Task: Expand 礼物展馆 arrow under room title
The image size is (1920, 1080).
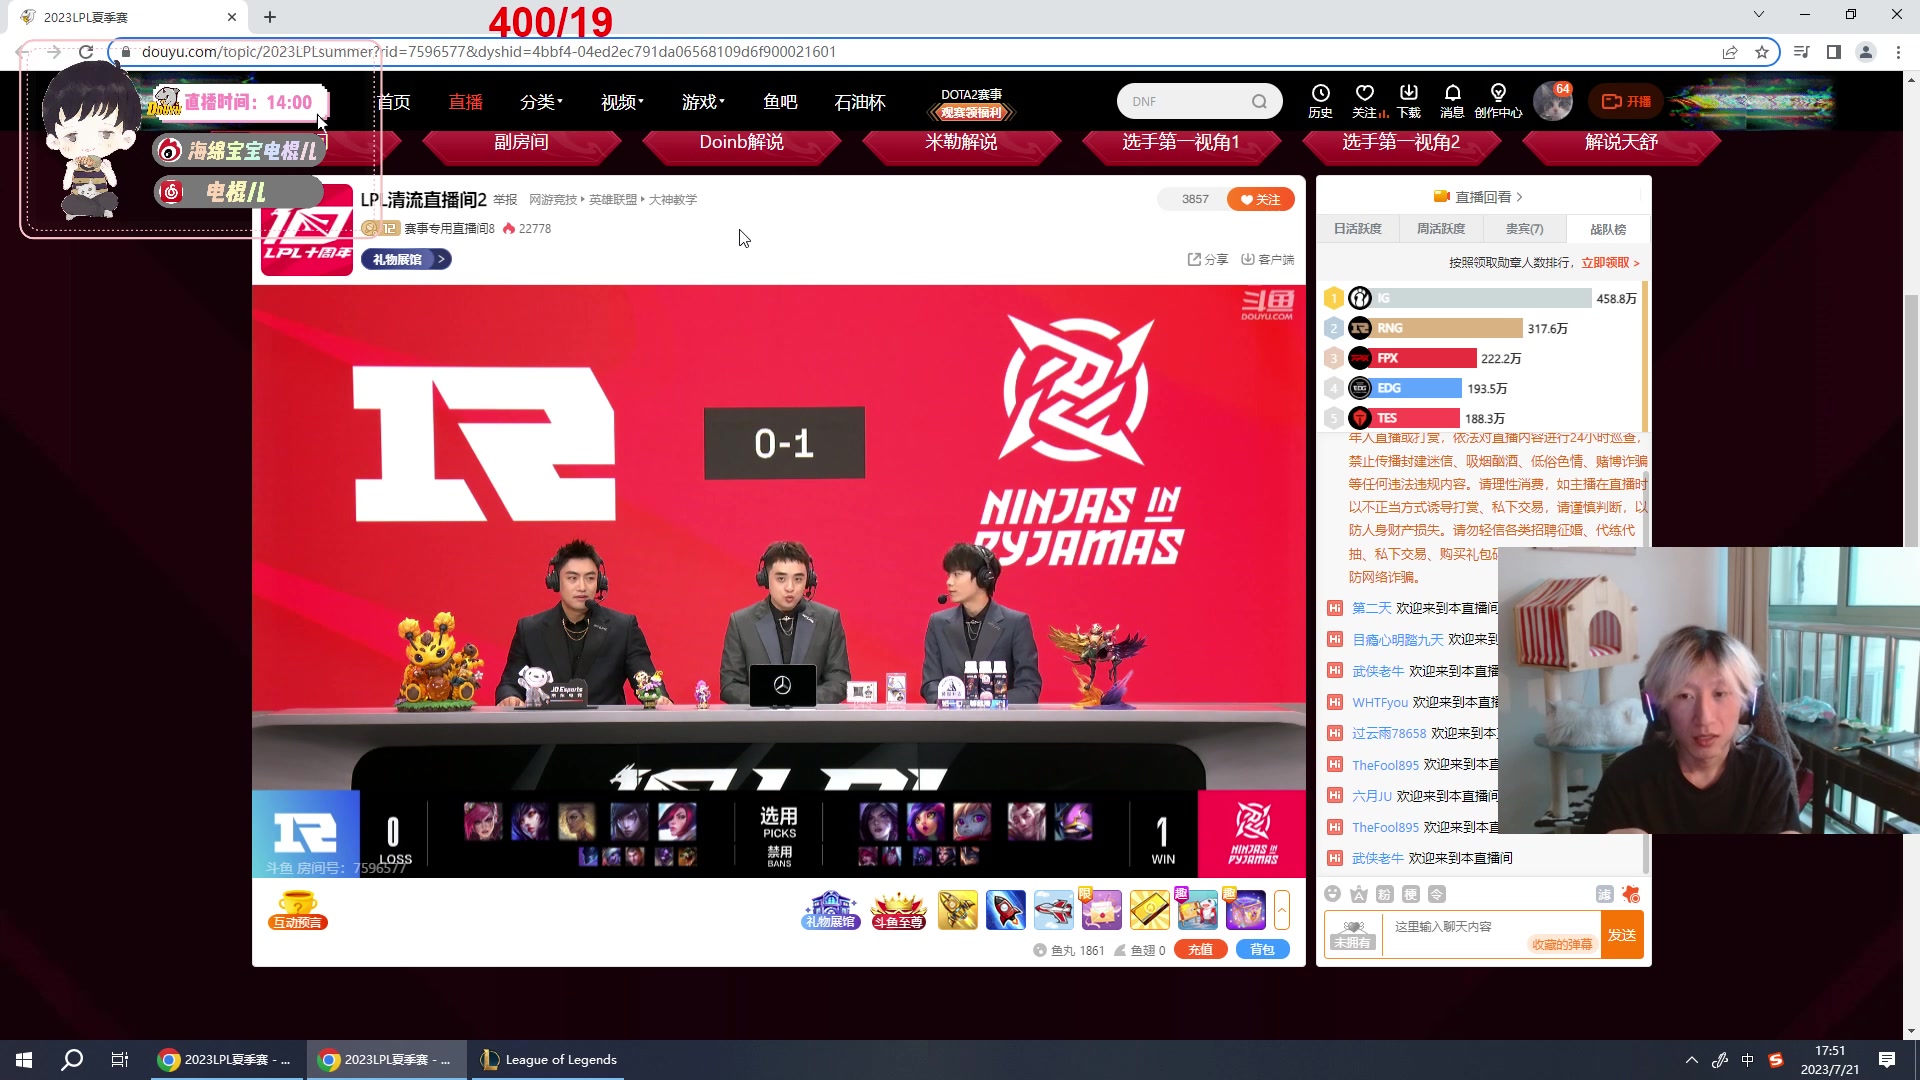Action: click(441, 259)
